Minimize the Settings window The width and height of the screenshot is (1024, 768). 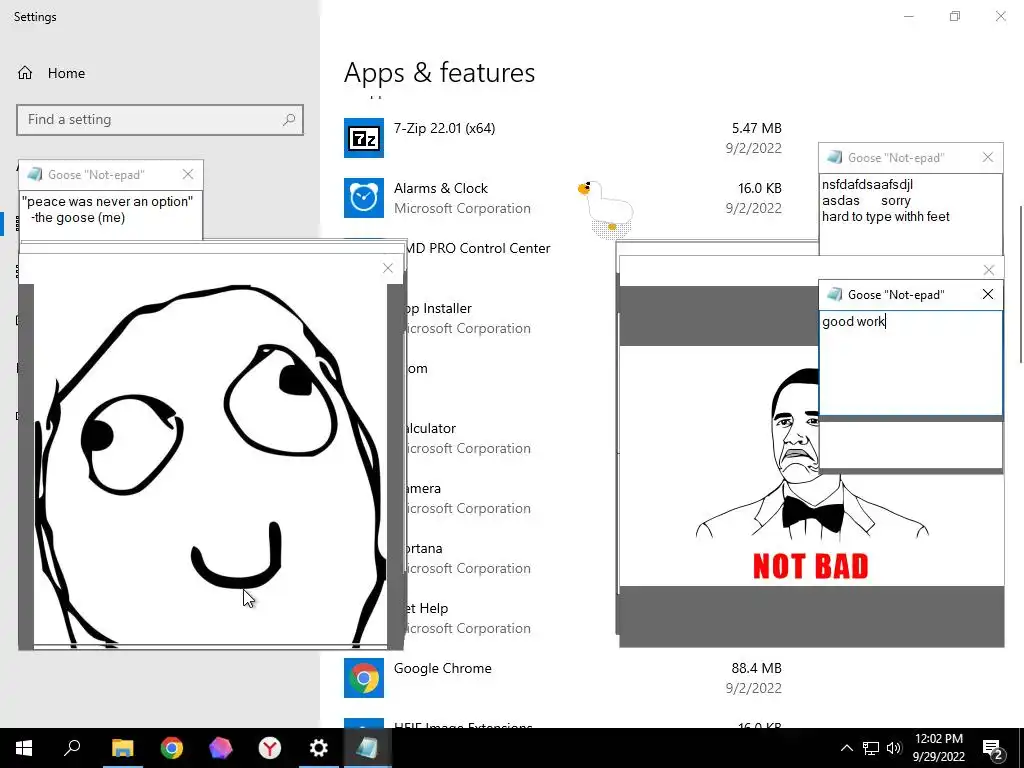pyautogui.click(x=908, y=16)
